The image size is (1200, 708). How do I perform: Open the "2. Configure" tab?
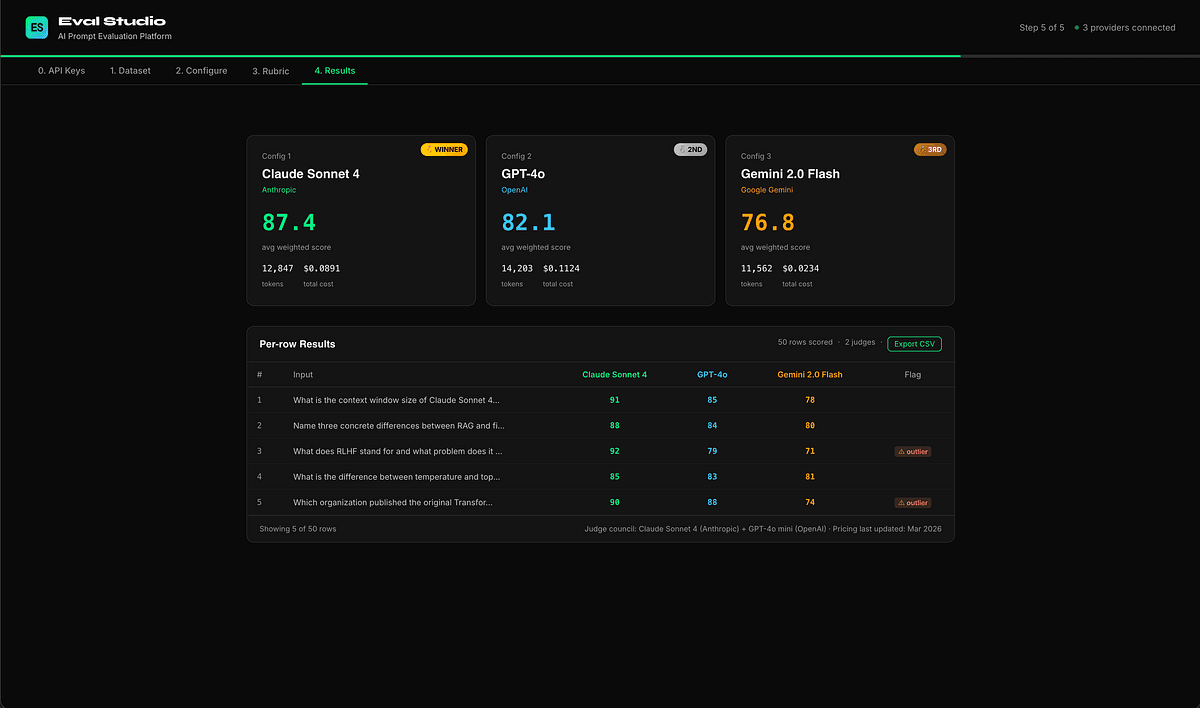coord(200,70)
